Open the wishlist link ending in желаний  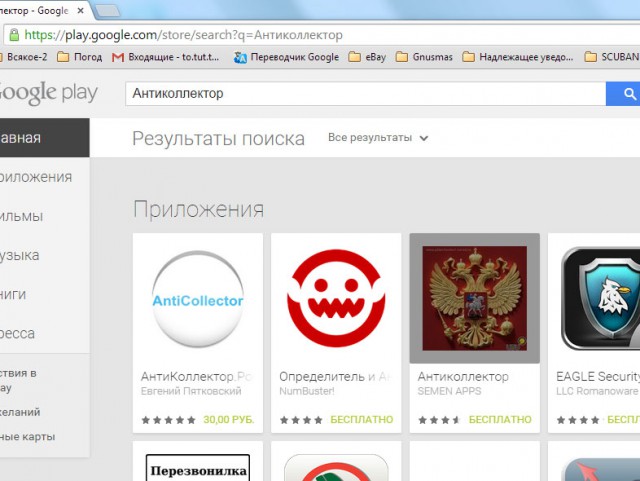[20, 412]
